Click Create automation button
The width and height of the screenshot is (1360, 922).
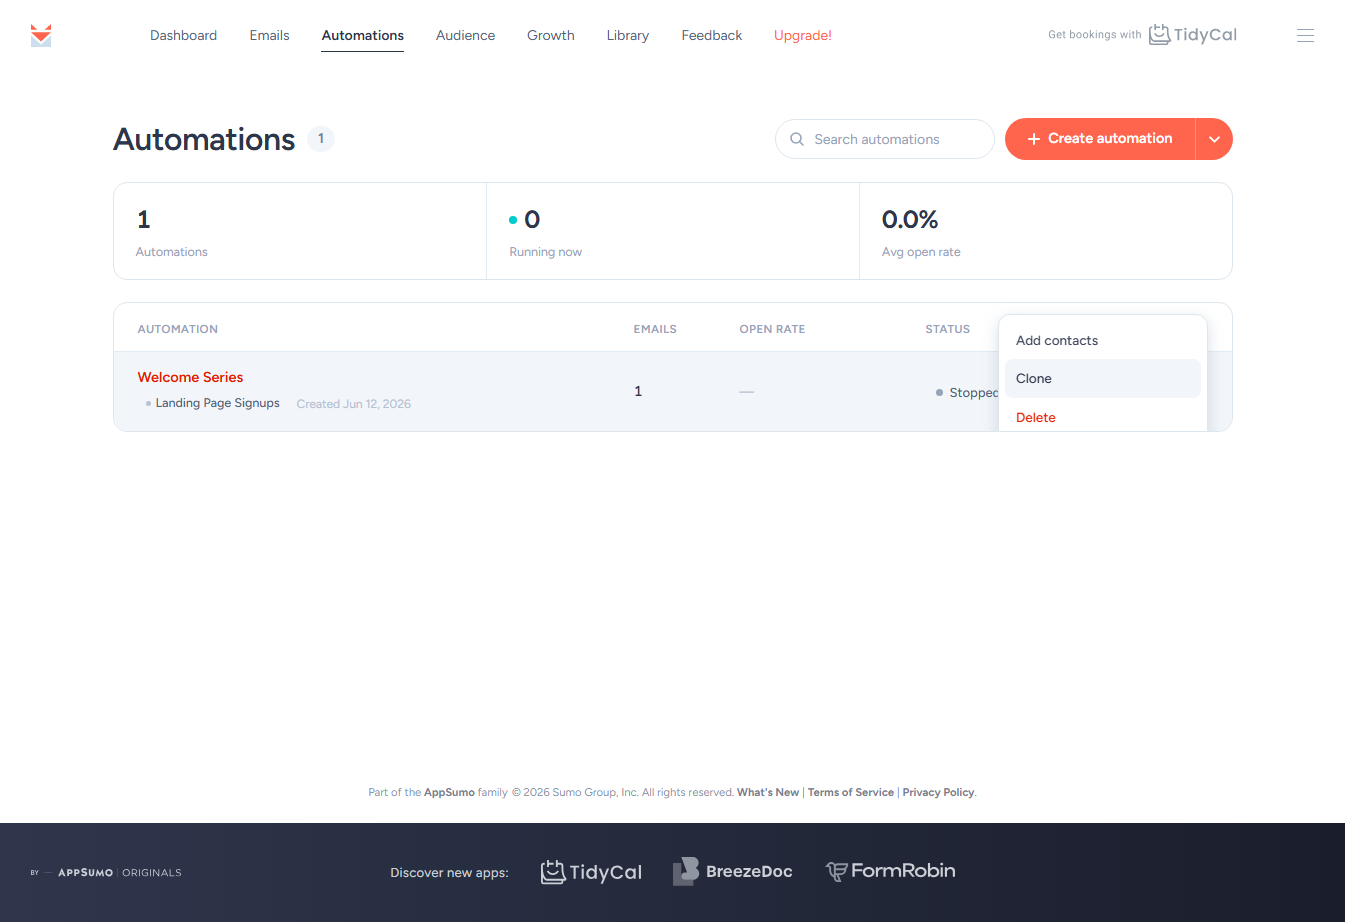[1100, 139]
